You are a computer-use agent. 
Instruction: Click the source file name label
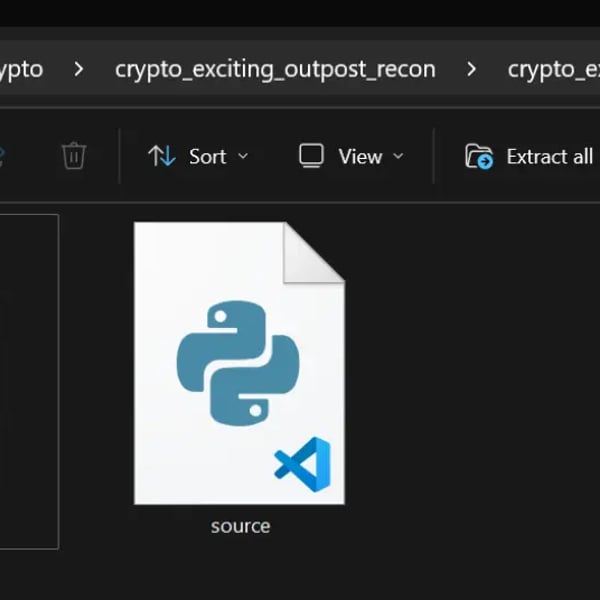point(241,527)
